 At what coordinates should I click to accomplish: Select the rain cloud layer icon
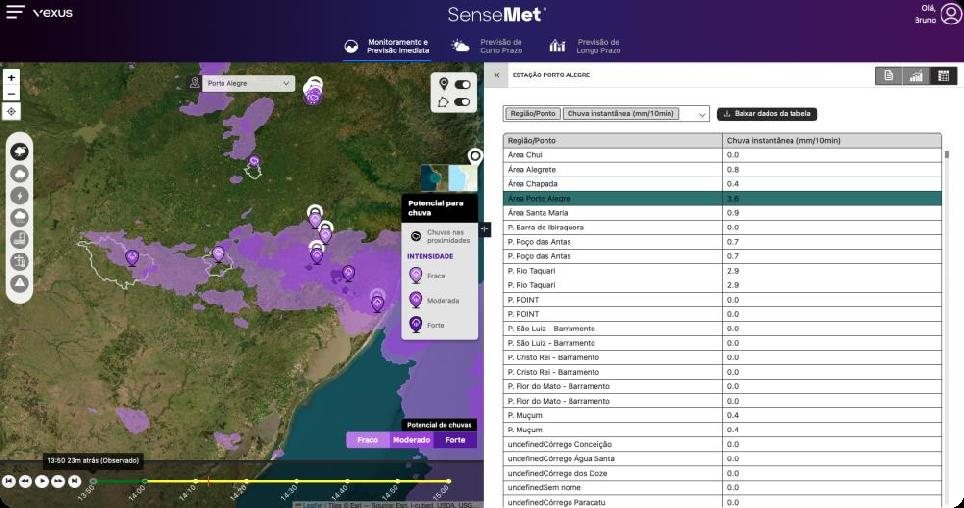click(20, 218)
